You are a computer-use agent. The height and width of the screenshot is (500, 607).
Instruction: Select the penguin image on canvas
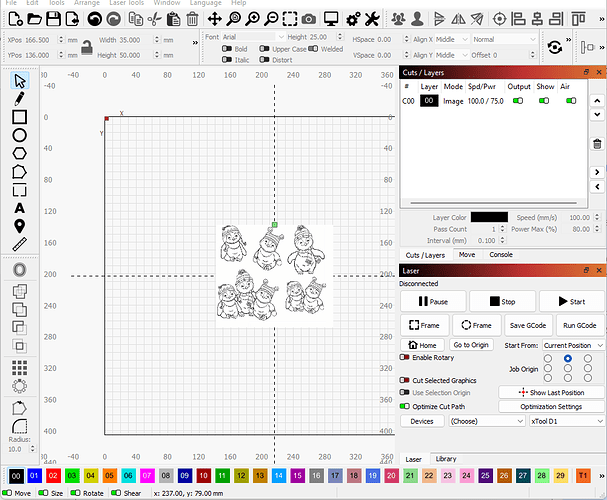pos(274,275)
